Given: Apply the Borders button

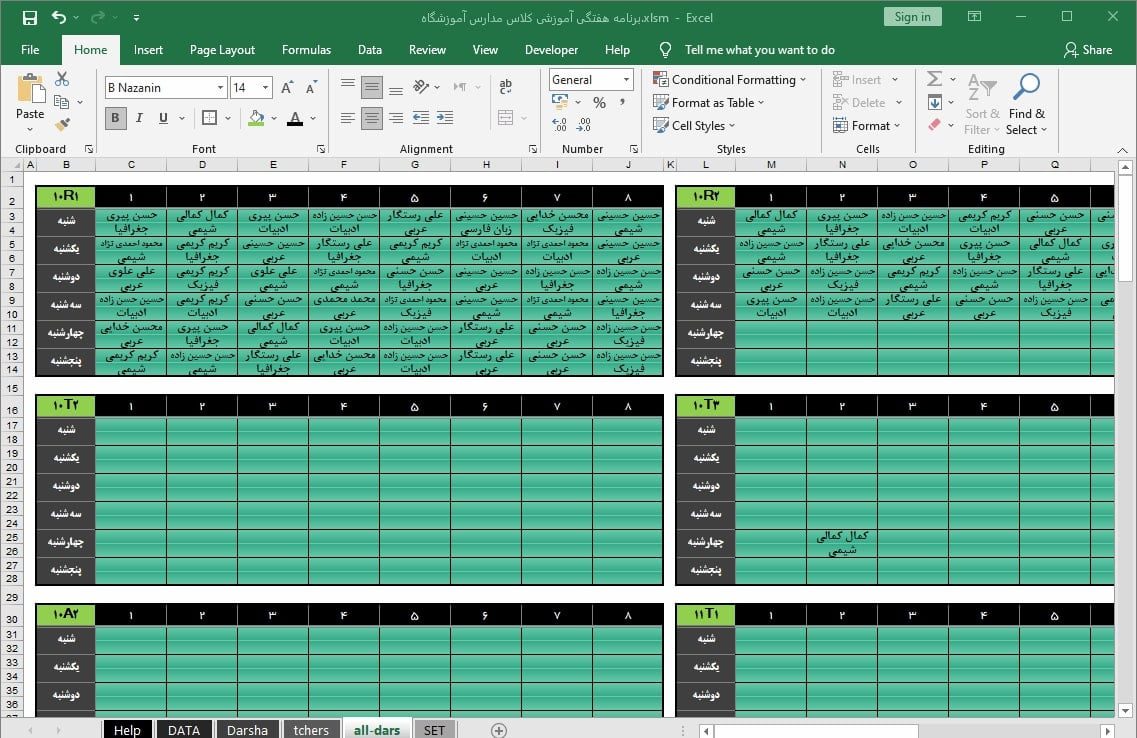Looking at the screenshot, I should [210, 117].
